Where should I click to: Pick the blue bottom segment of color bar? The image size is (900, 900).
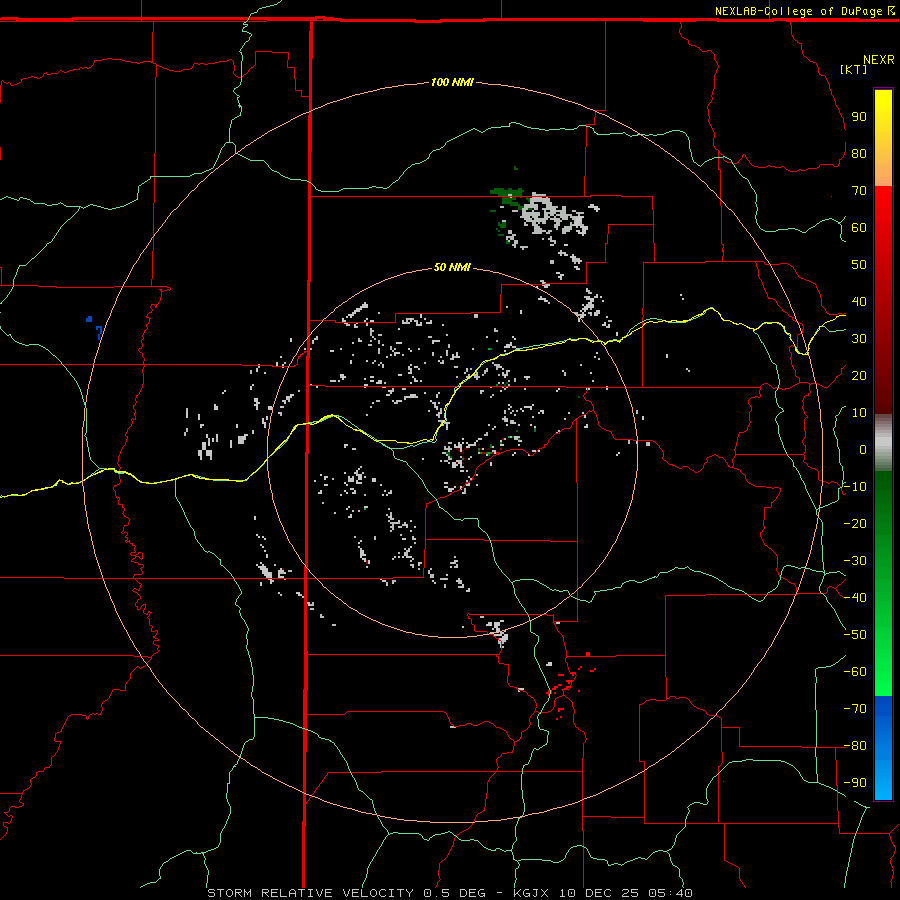[x=883, y=748]
